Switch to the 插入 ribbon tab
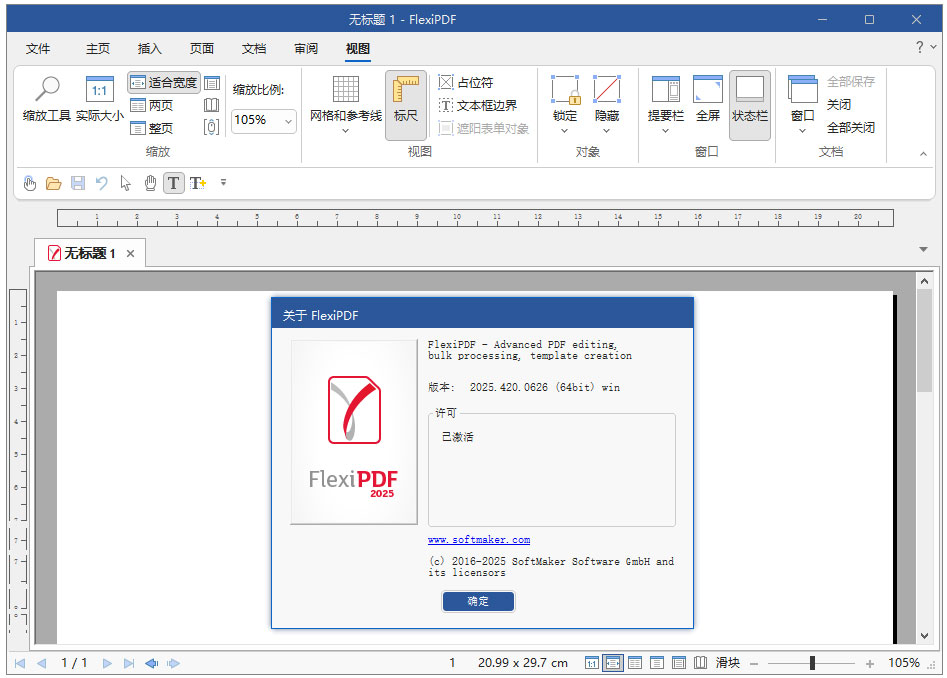Viewport: 947px width, 678px height. pyautogui.click(x=149, y=49)
